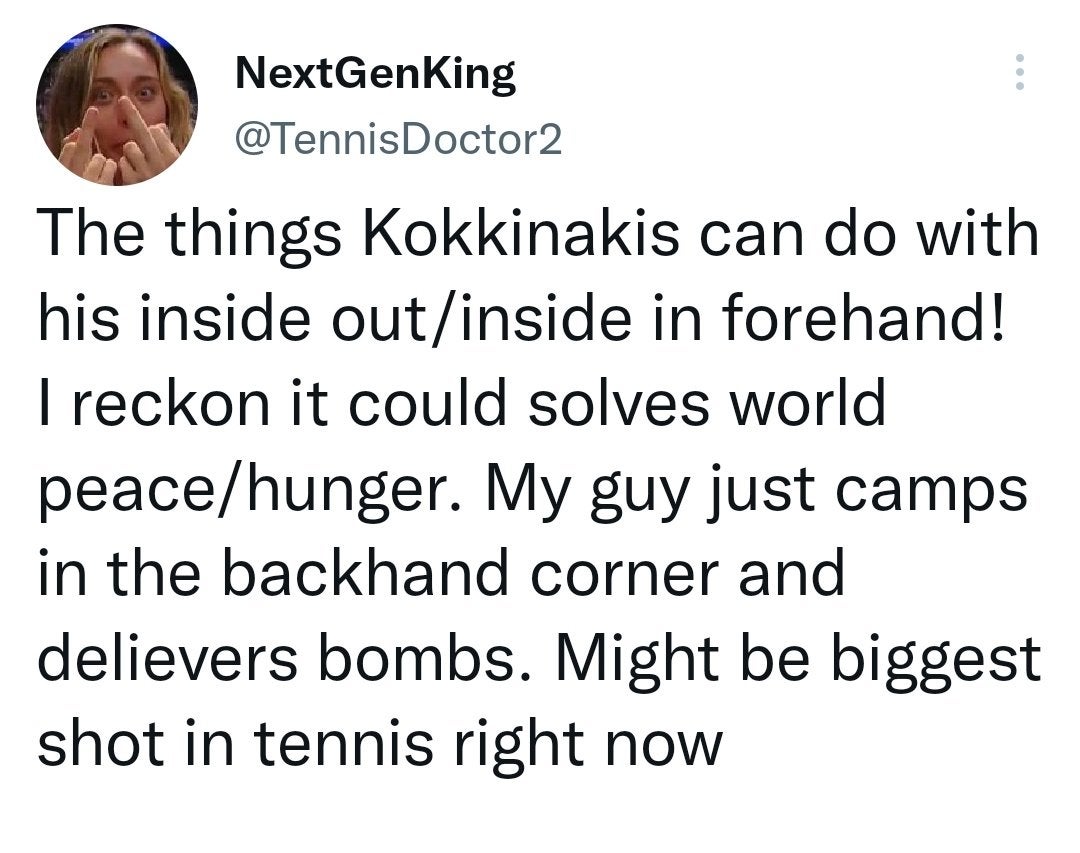Image resolution: width=1080 pixels, height=853 pixels.
Task: Click the word Kokkinakis in the tweet
Action: 520,233
